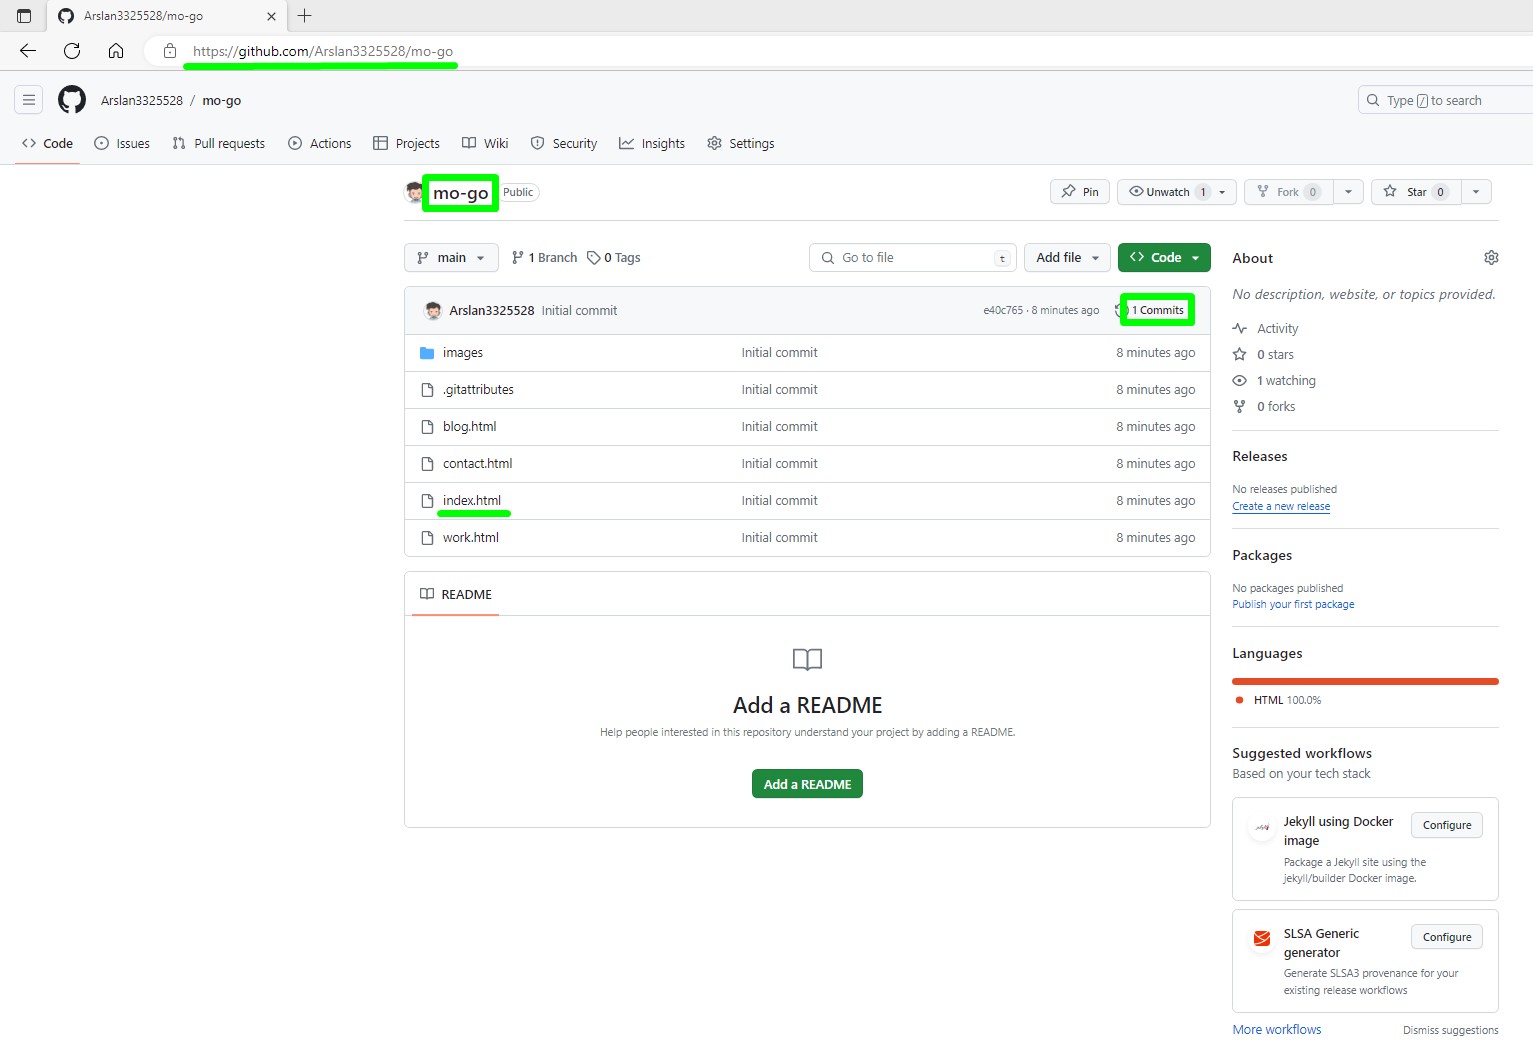Click the large book icon above Add a README

click(807, 660)
